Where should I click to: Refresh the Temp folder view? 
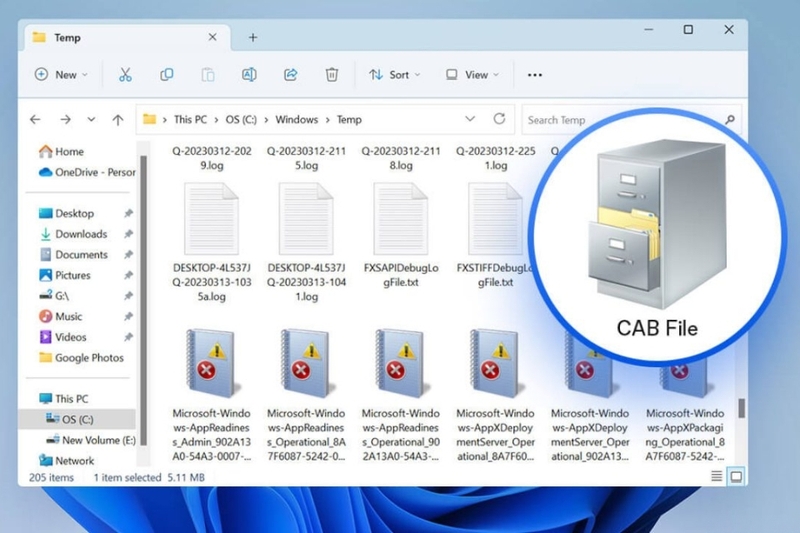[500, 119]
